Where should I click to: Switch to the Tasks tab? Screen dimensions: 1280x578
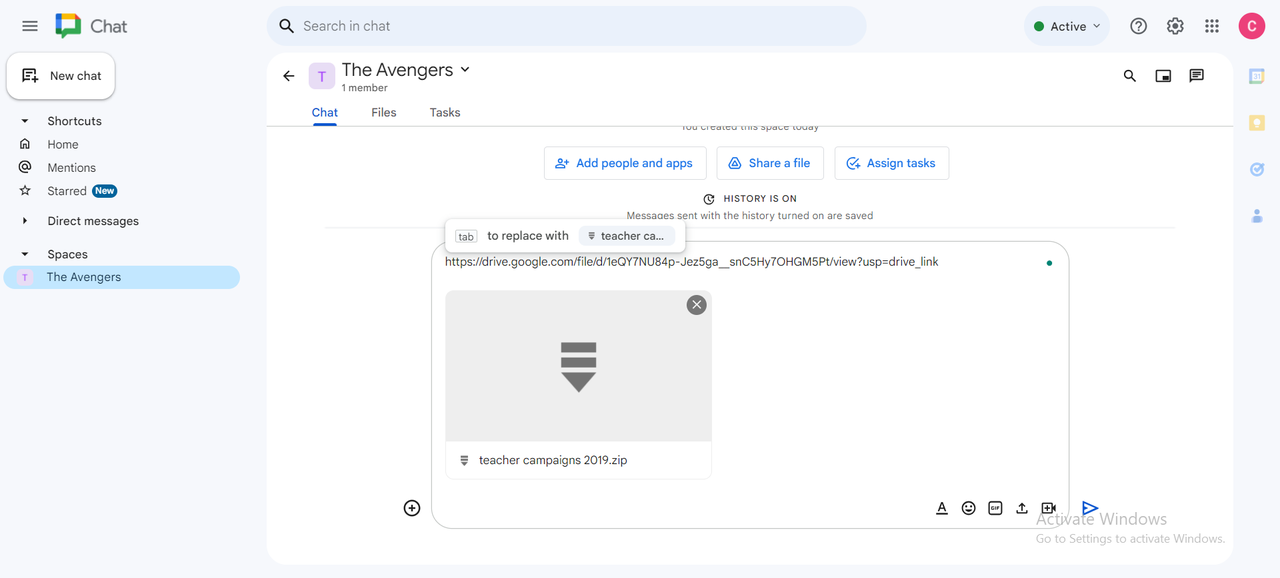[x=445, y=113]
